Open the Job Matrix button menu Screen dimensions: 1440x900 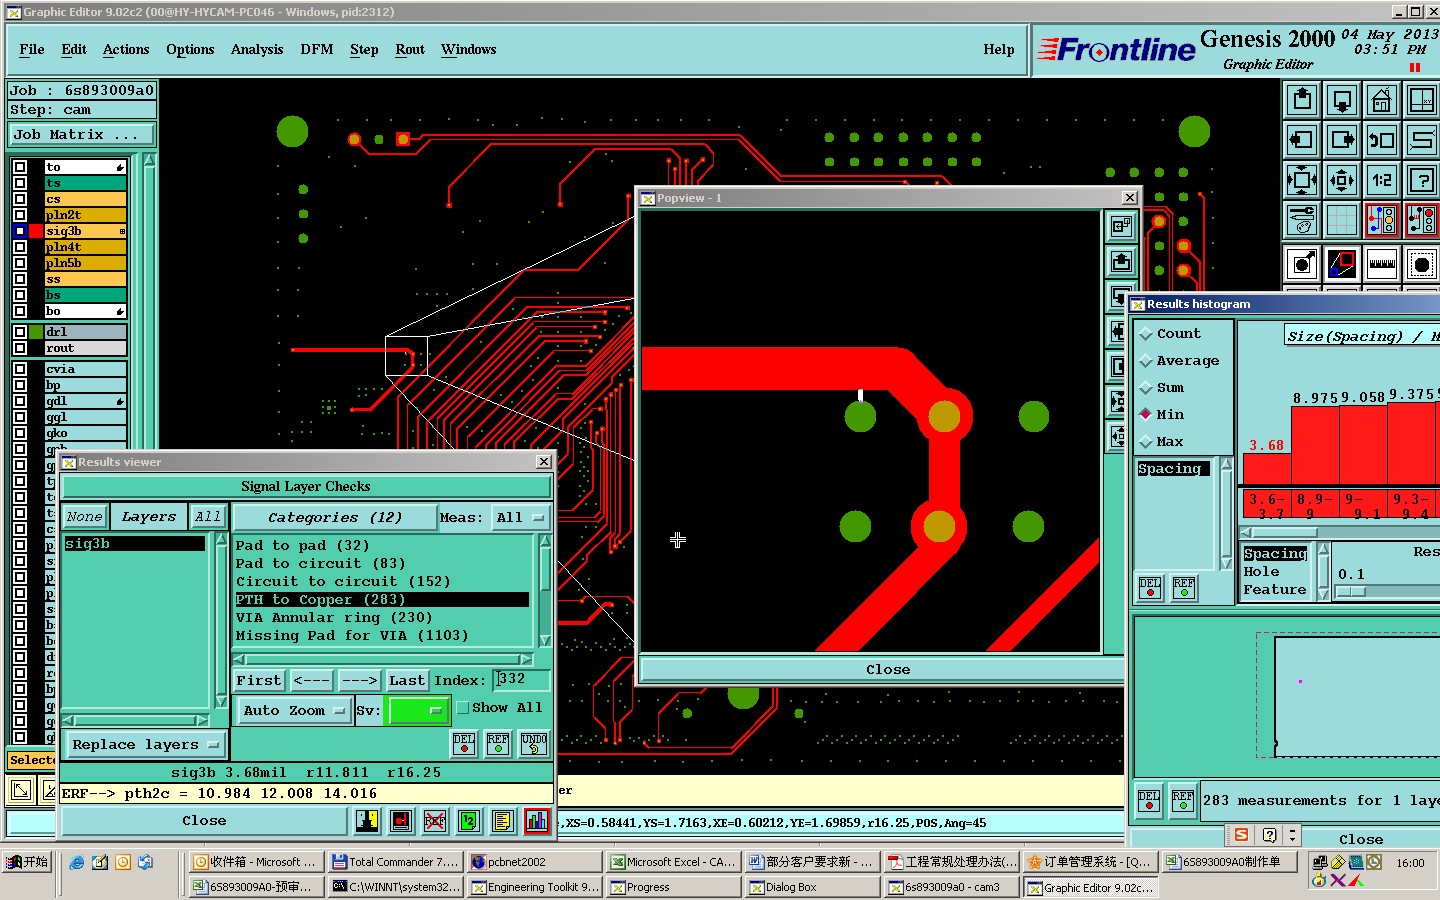(82, 135)
